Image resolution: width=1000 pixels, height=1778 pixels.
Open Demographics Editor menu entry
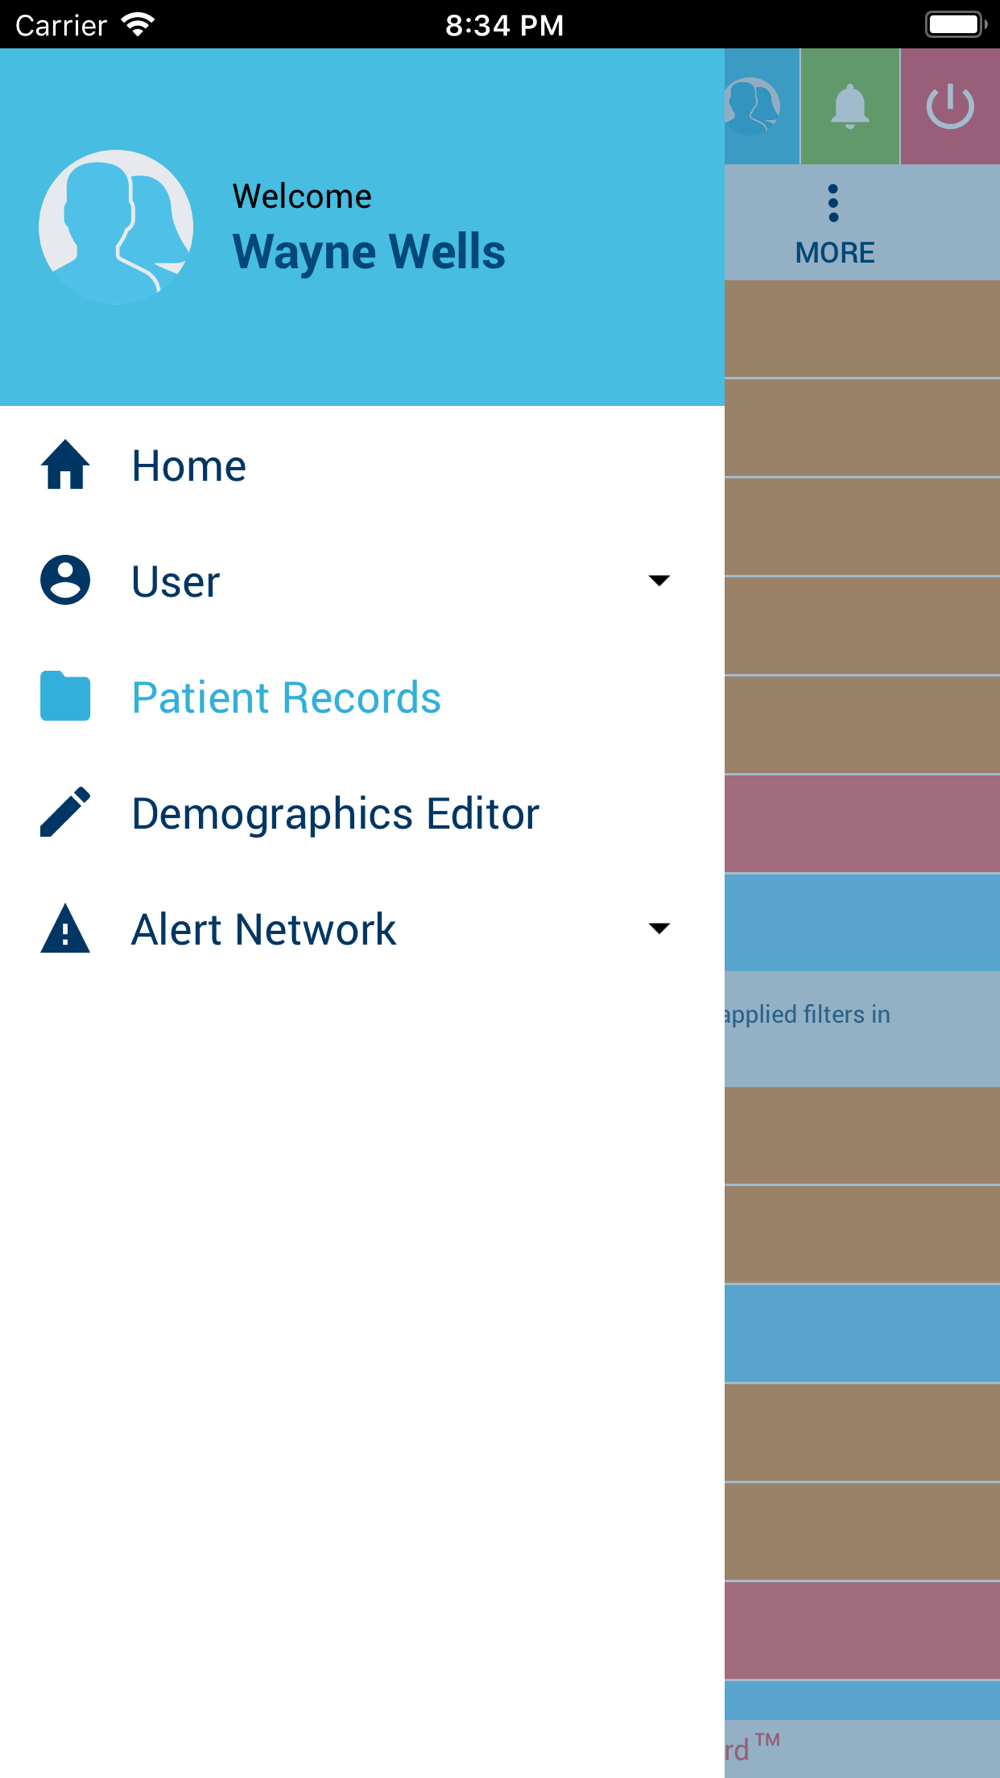362,813
